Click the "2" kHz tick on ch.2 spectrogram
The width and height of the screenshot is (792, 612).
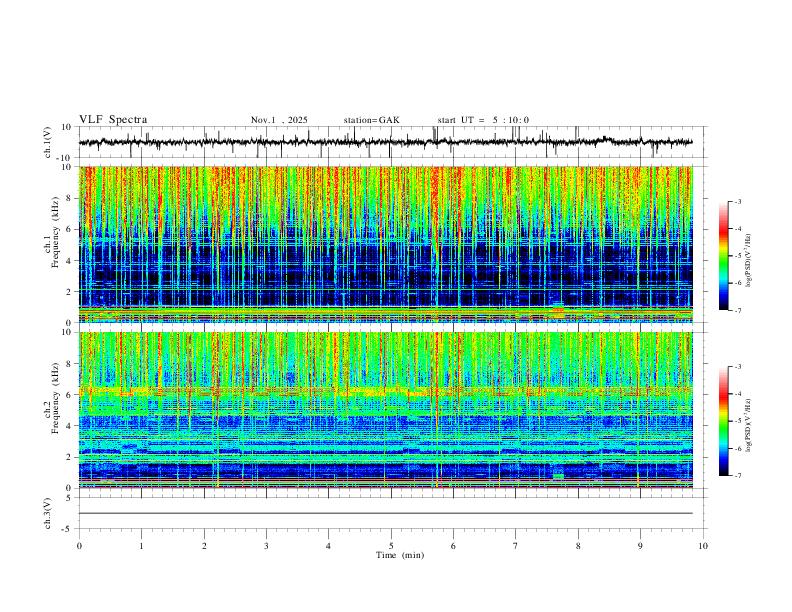point(69,457)
